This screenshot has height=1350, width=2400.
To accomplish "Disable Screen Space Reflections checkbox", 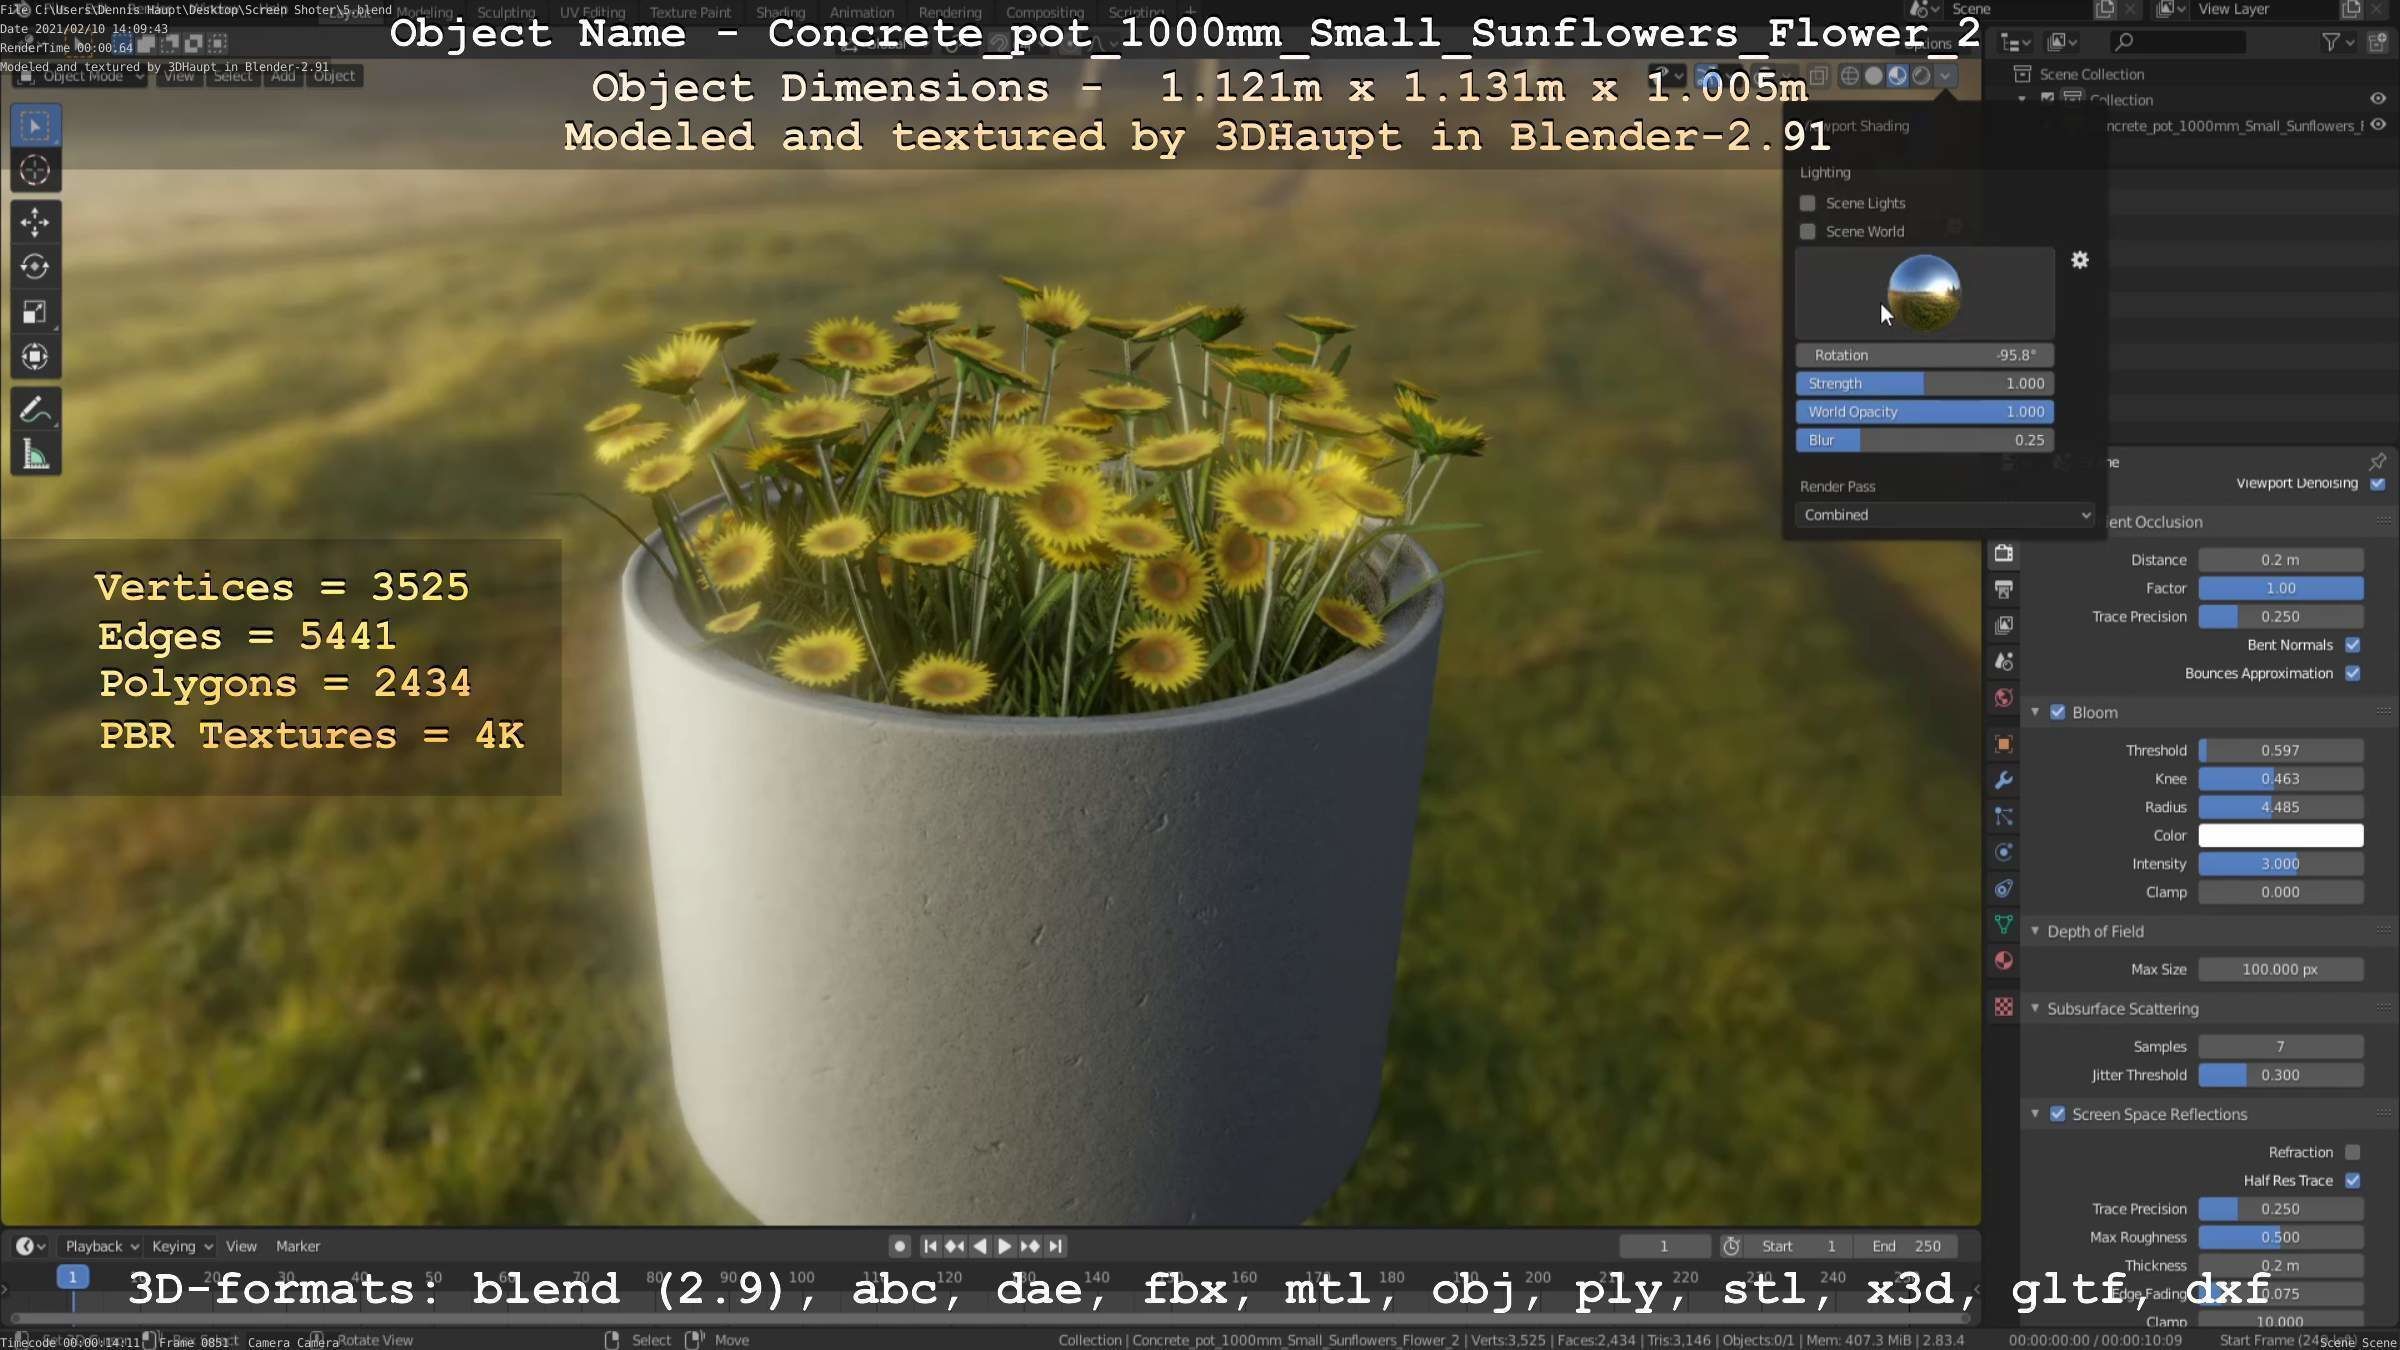I will click(x=2058, y=1114).
